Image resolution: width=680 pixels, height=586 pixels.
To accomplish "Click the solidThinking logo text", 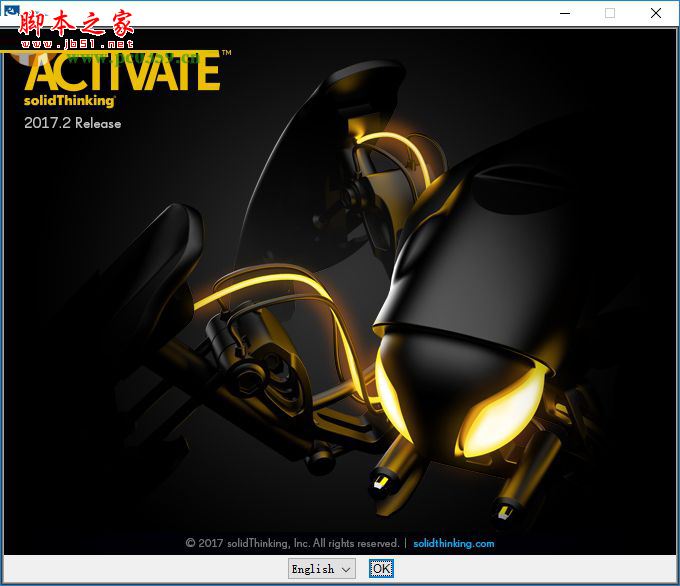I will [x=69, y=101].
